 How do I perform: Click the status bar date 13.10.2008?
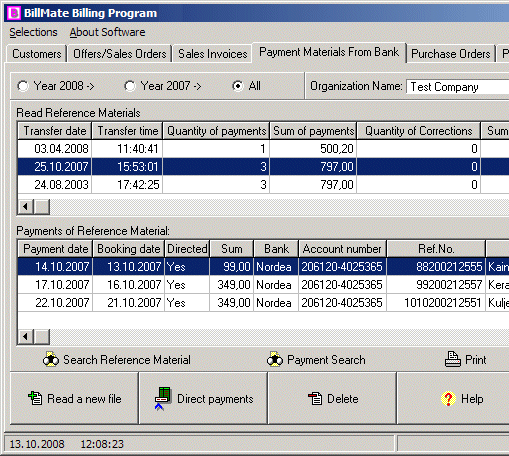click(x=37, y=444)
